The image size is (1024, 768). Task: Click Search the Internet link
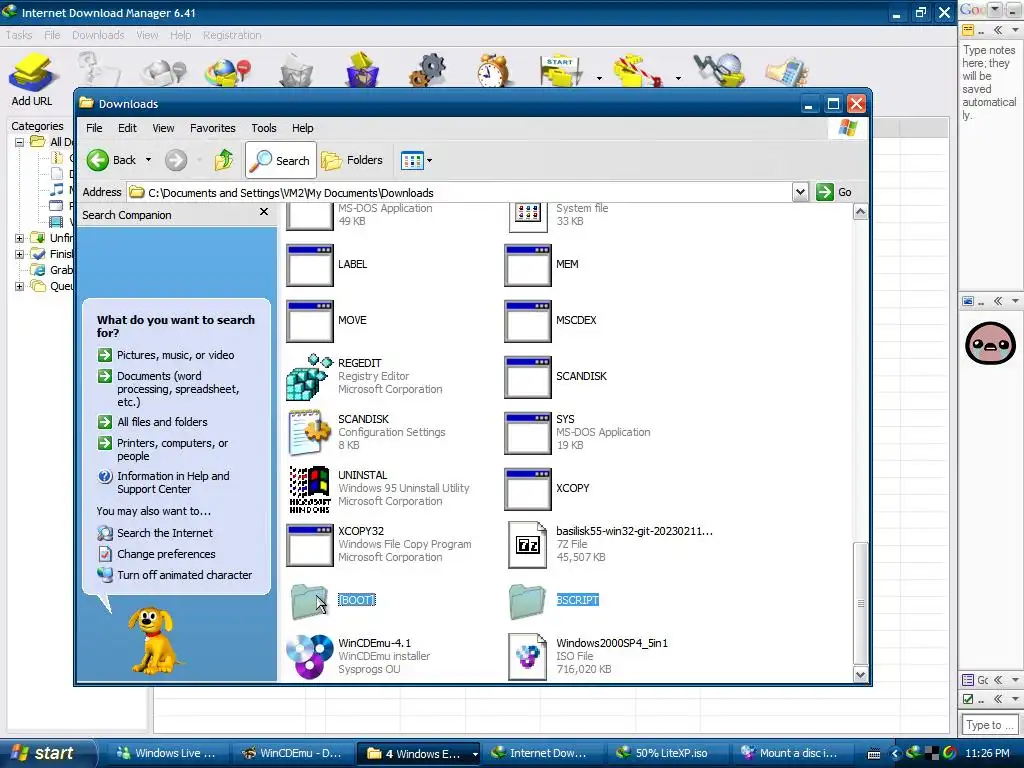[165, 533]
